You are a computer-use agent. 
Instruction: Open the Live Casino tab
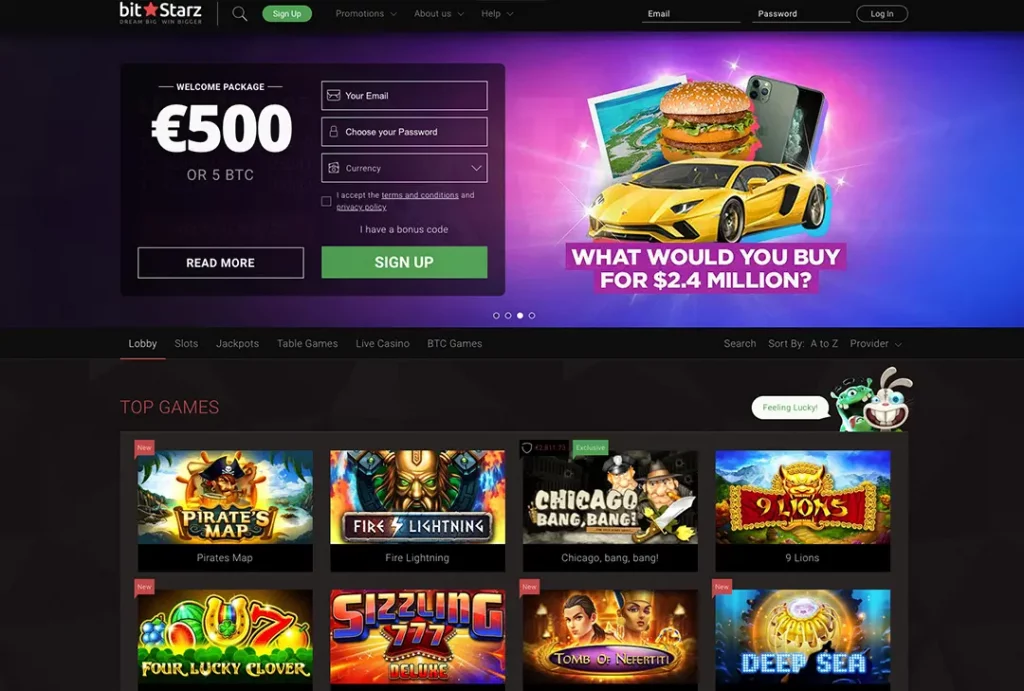point(383,344)
